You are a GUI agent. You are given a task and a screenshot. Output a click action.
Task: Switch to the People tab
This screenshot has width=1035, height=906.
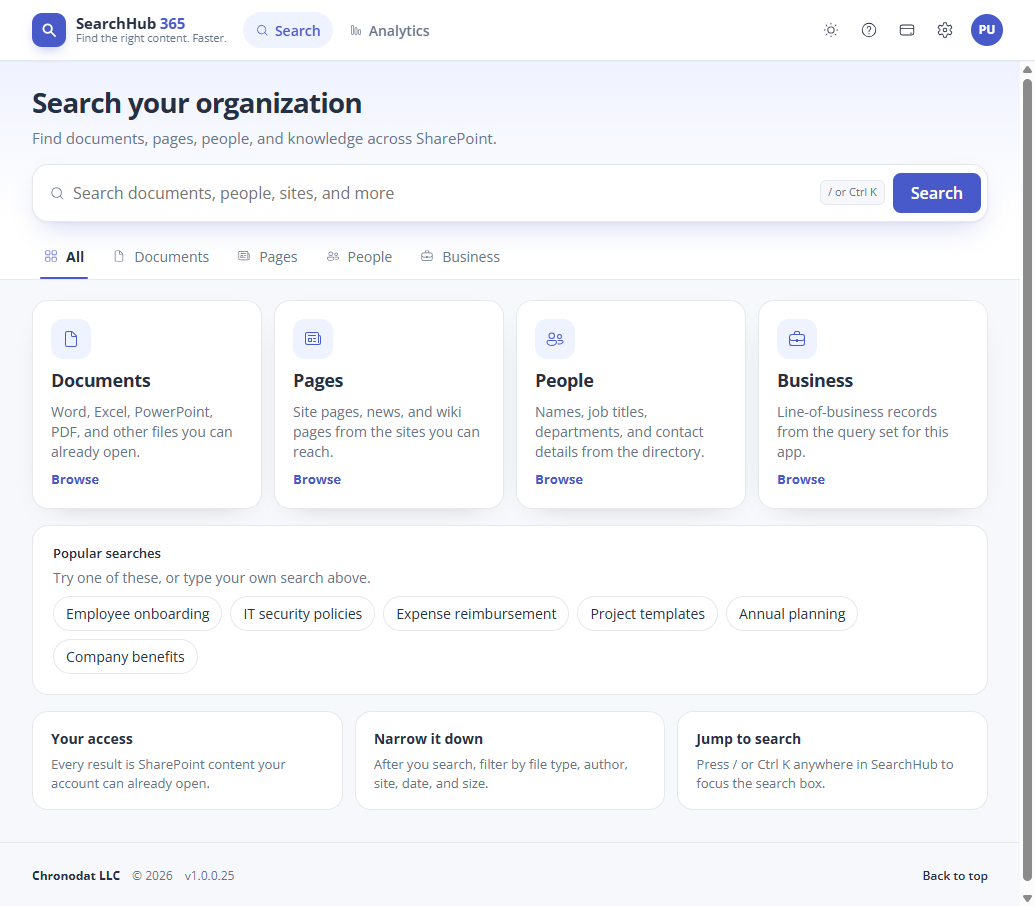(x=360, y=257)
